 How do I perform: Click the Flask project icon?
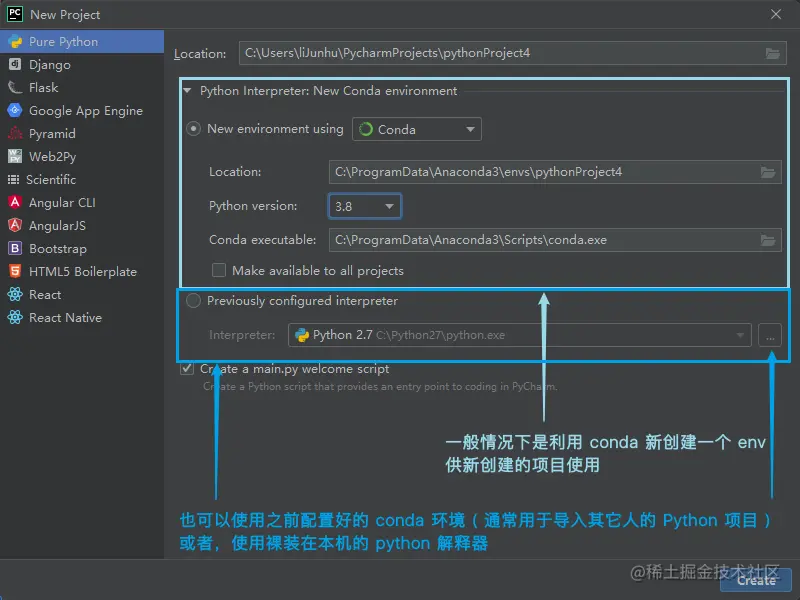[x=15, y=87]
